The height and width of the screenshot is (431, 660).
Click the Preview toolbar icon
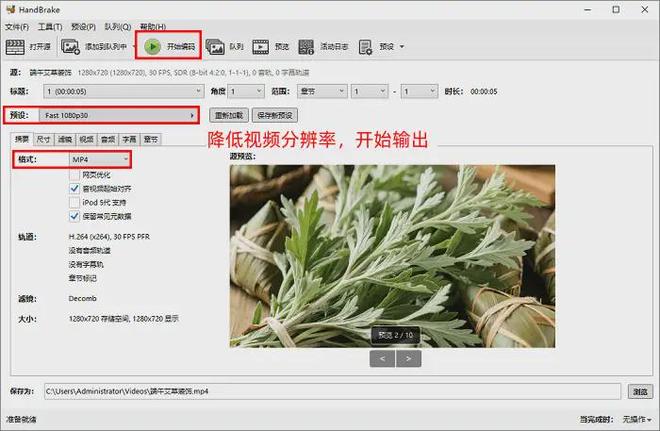260,46
